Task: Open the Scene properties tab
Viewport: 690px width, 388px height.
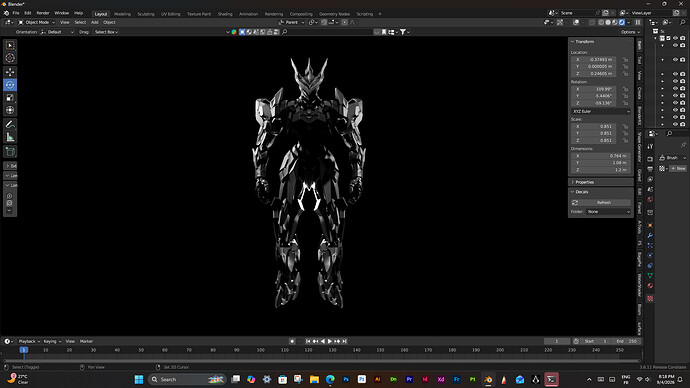Action: (650, 189)
